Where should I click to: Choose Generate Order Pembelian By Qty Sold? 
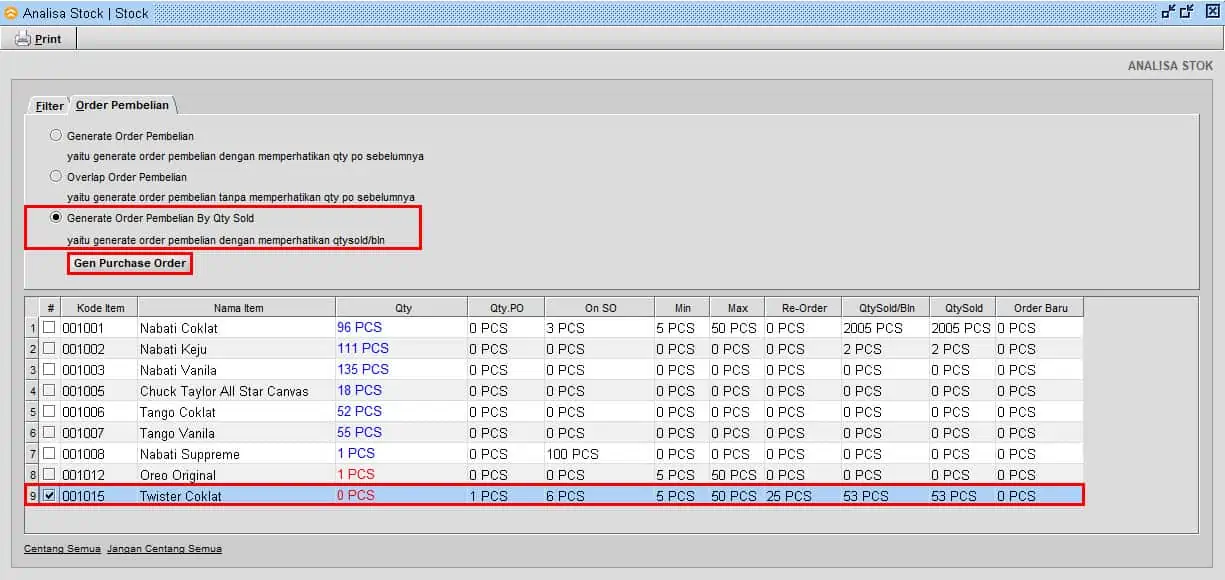[x=56, y=217]
